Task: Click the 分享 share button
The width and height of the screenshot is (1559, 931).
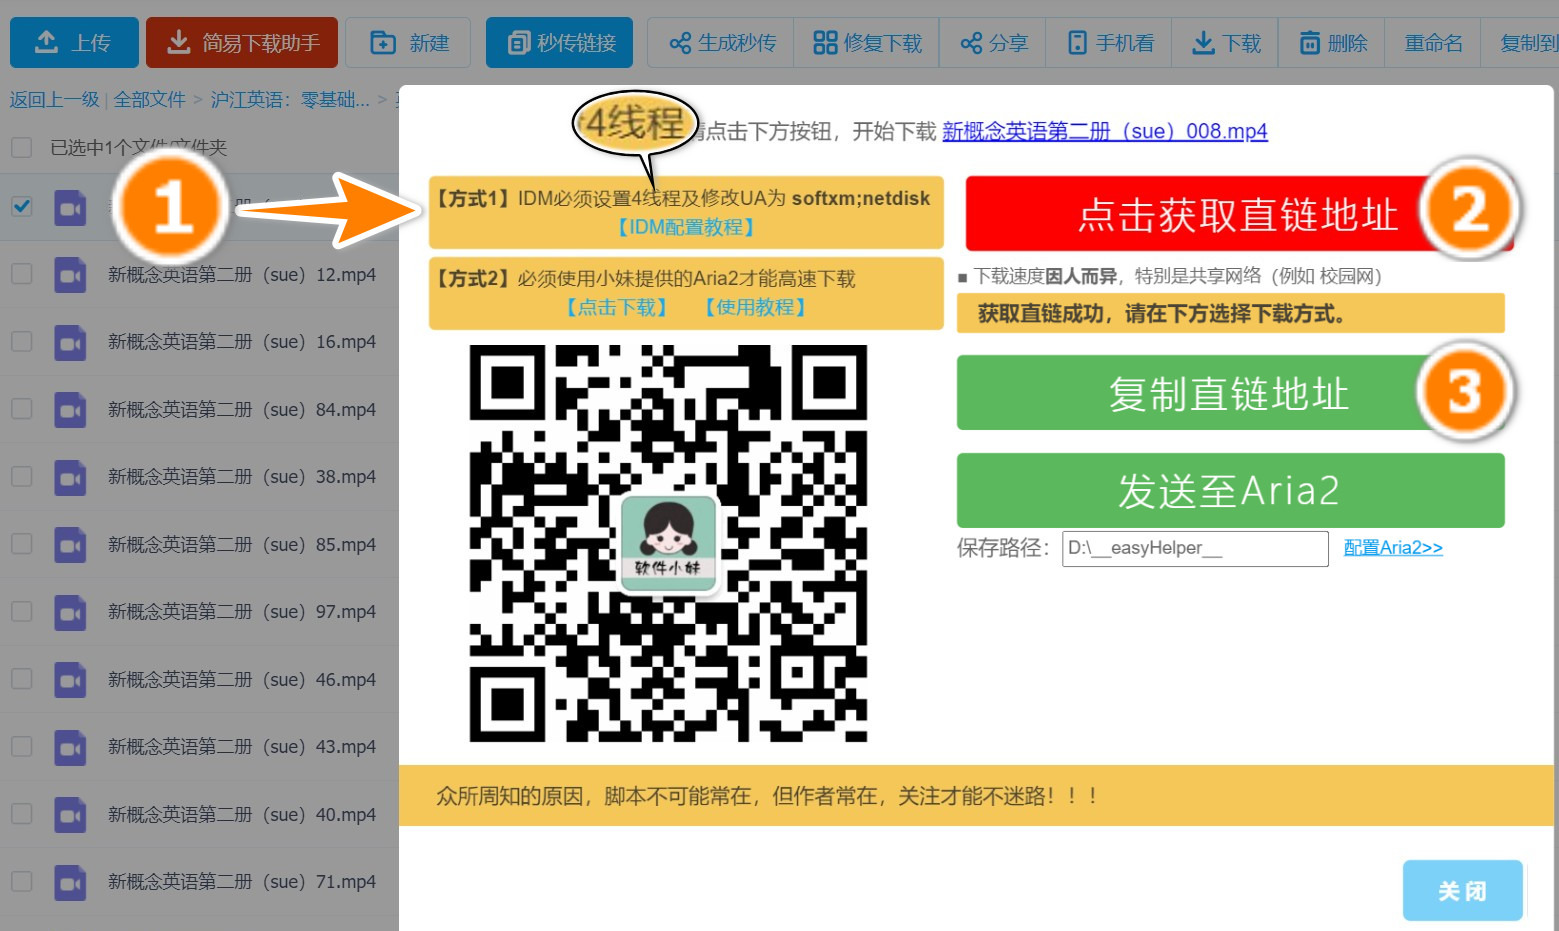Action: [993, 43]
